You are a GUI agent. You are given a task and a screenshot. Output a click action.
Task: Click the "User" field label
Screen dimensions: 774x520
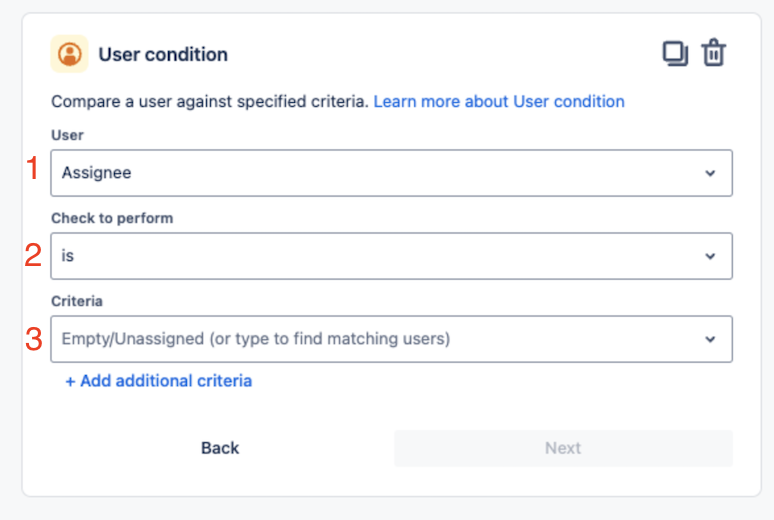click(67, 134)
